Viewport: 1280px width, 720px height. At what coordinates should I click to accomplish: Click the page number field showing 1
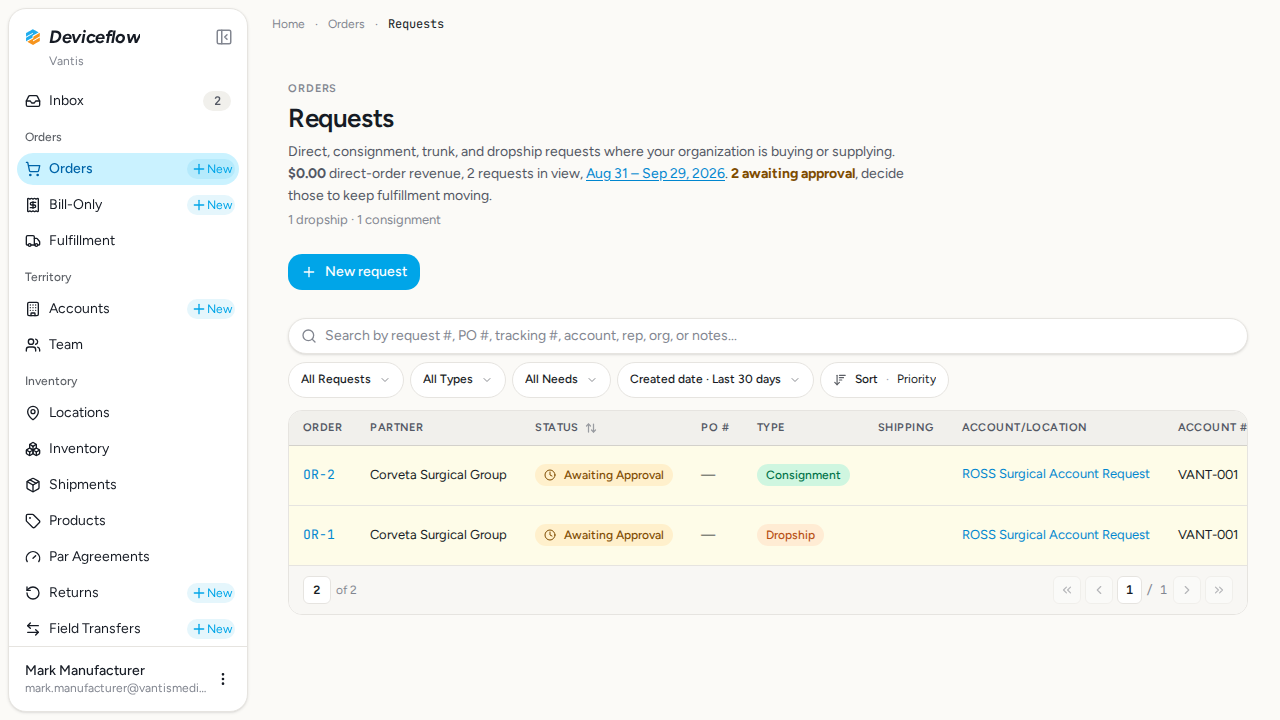point(1129,590)
